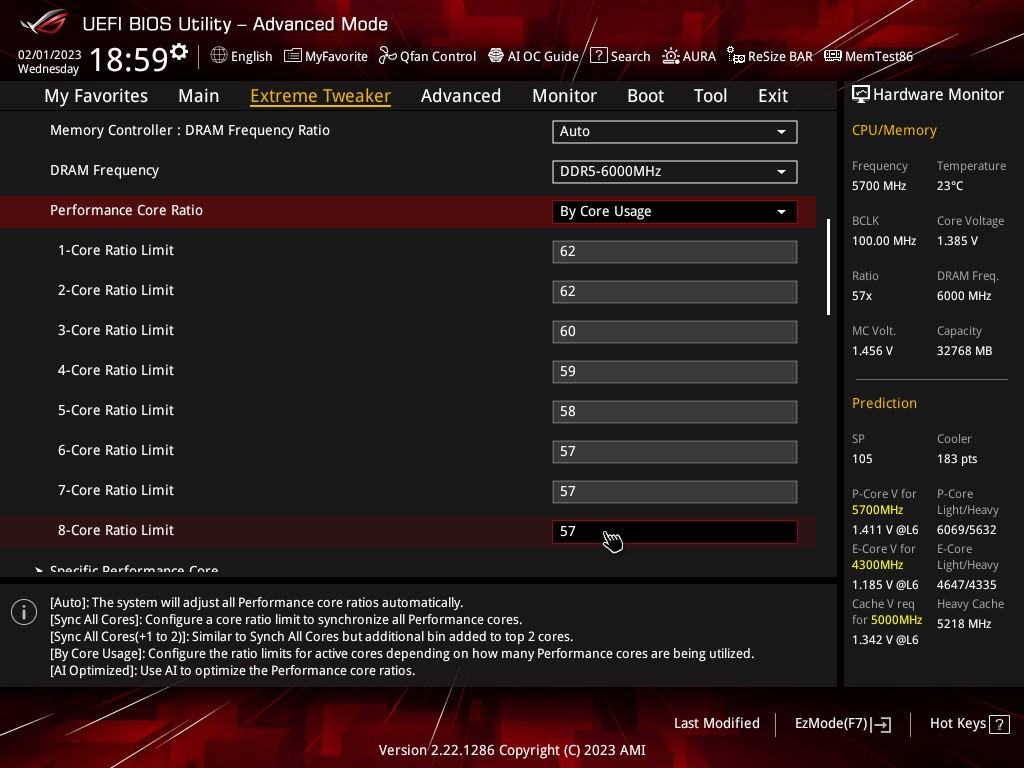
Task: Open MyFavorite list icon
Action: pyautogui.click(x=293, y=56)
